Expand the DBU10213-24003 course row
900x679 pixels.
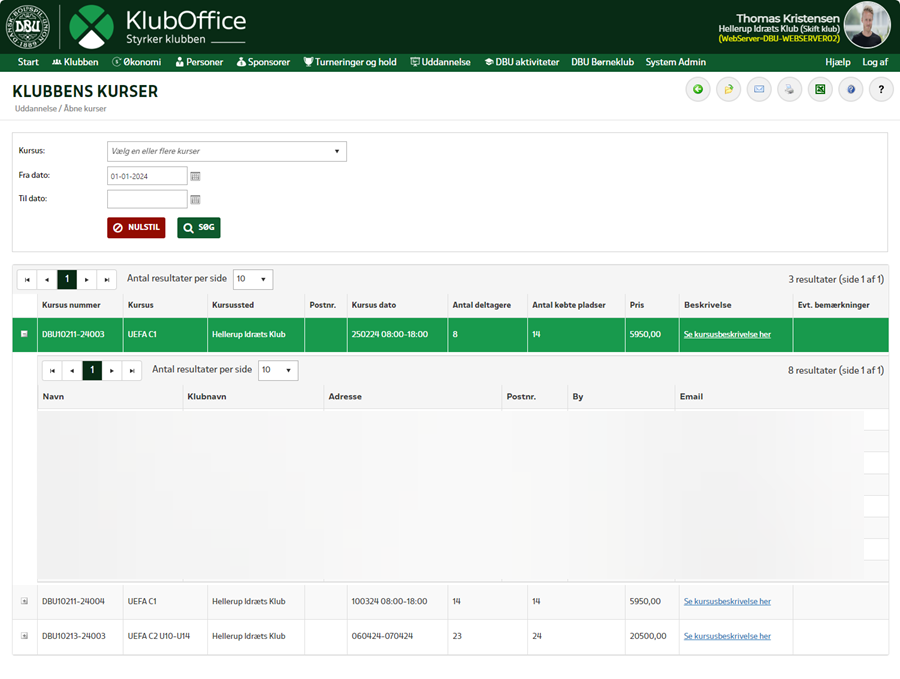[24, 635]
